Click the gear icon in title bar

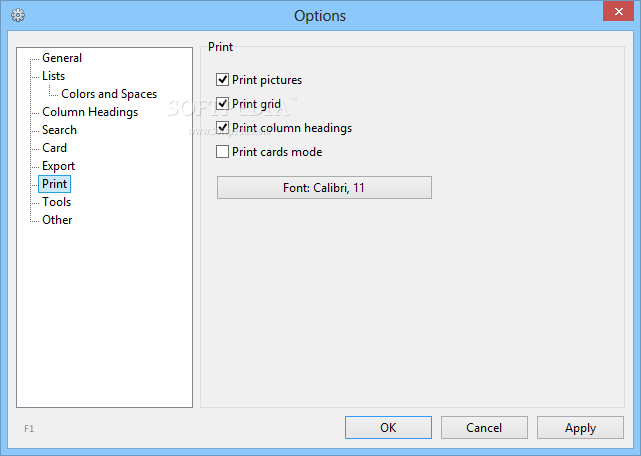click(17, 15)
